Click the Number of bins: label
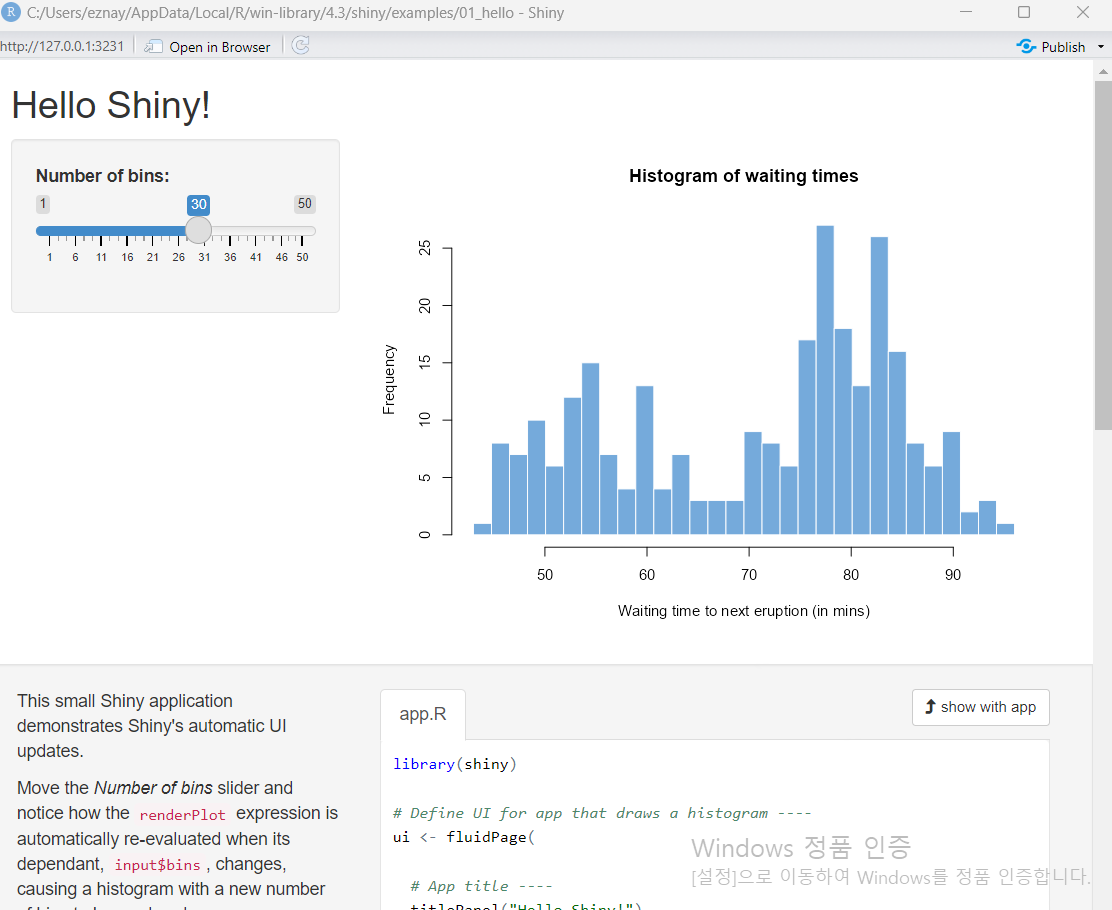The width and height of the screenshot is (1112, 910). tap(103, 176)
